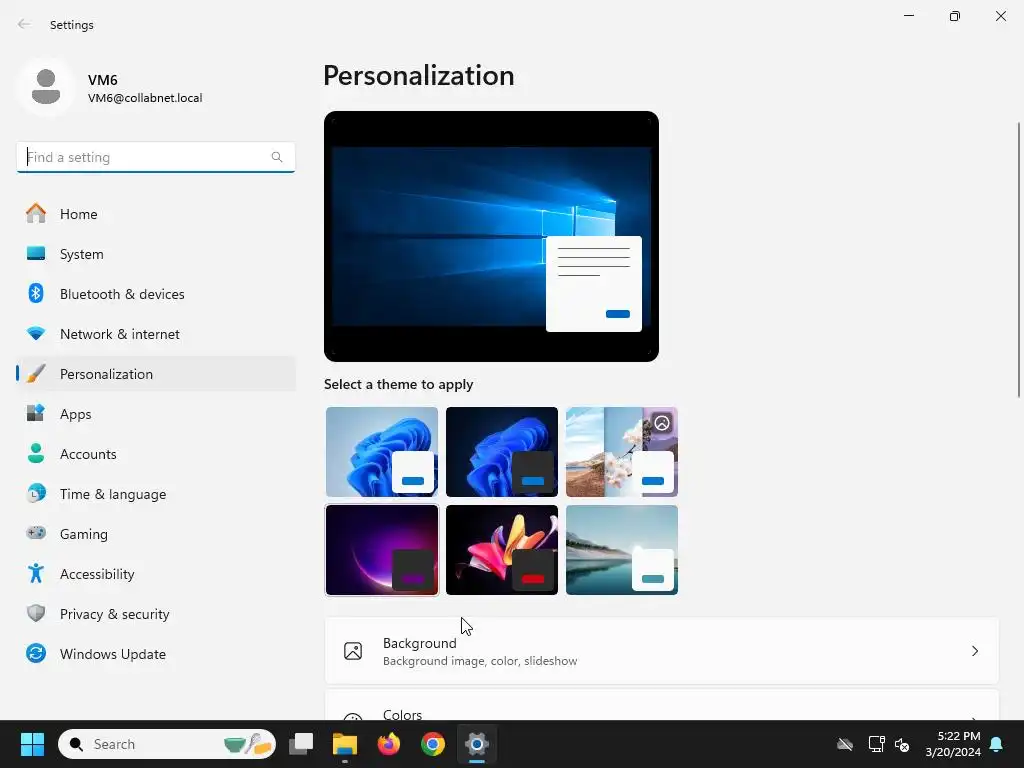Click the Background picture icon

353,650
